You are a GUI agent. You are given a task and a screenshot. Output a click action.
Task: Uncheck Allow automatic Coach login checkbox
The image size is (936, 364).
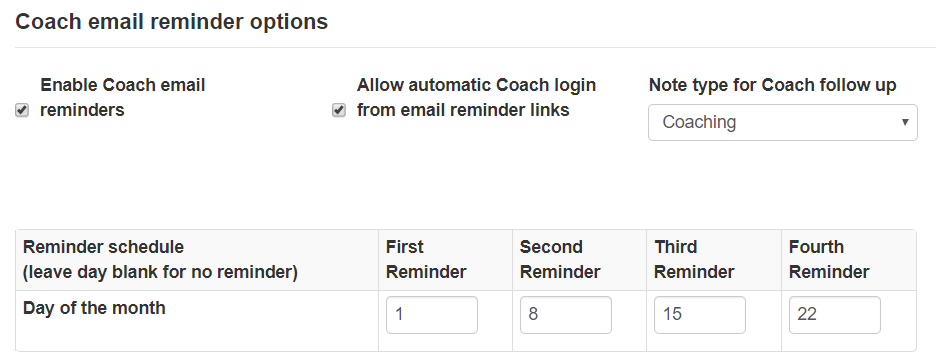pos(339,110)
